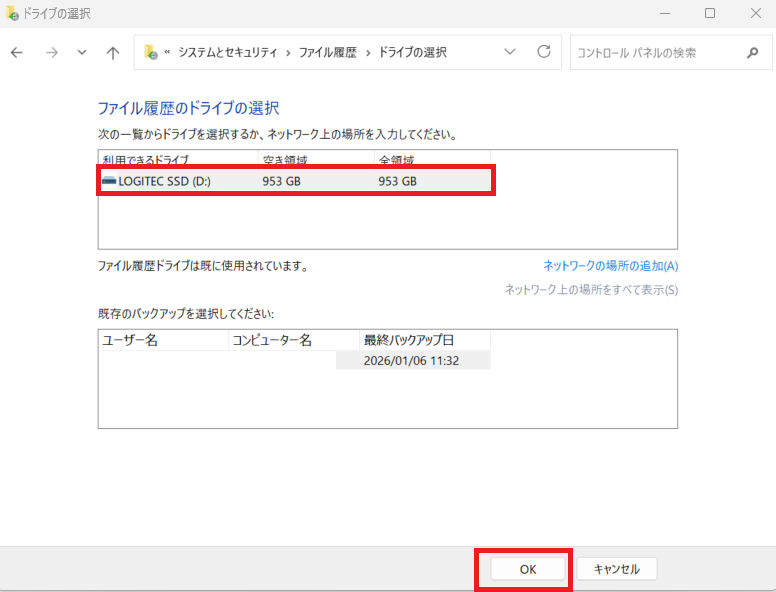Expand the hidden breadcrumb « overflow
Image resolution: width=776 pixels, height=592 pixels.
pyautogui.click(x=168, y=53)
